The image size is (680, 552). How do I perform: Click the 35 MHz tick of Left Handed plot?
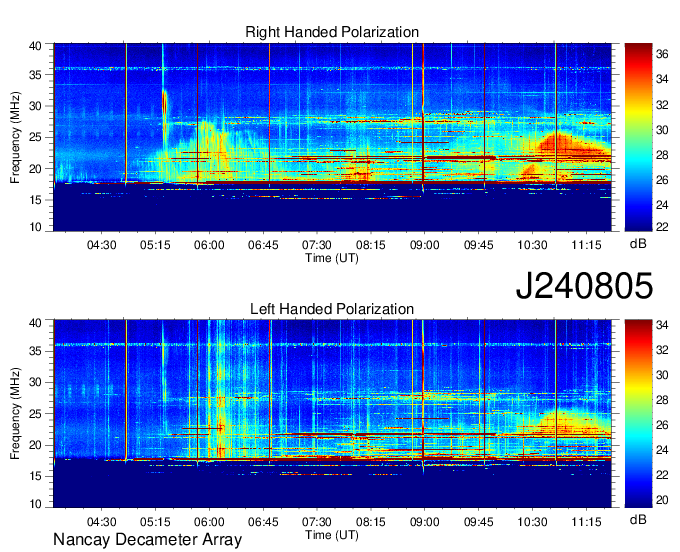click(x=35, y=351)
